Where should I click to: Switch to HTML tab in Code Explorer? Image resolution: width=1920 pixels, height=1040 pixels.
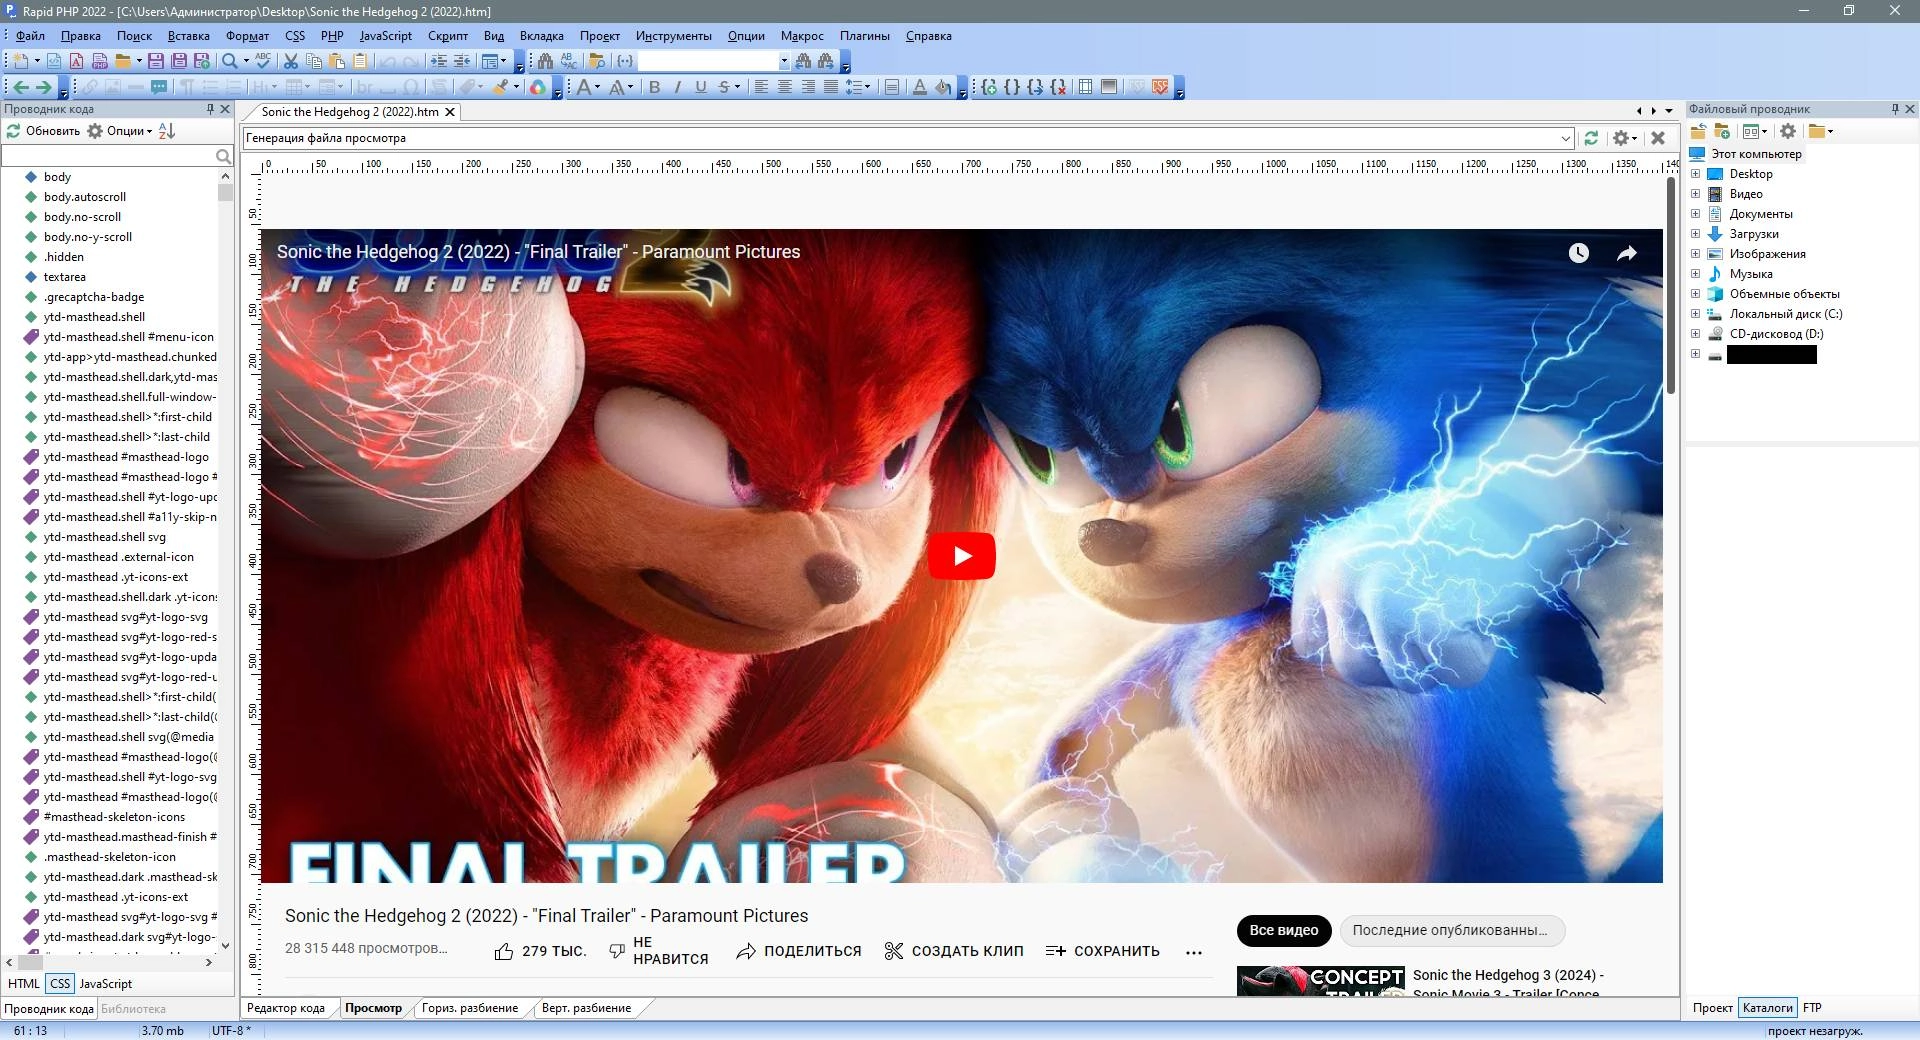(24, 984)
